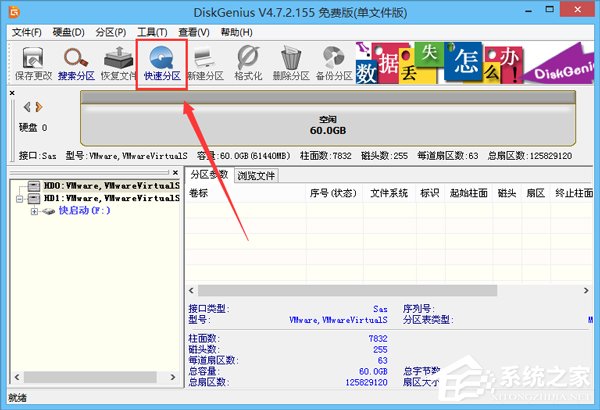
Task: Select the 分区参数 tab
Action: [x=210, y=175]
